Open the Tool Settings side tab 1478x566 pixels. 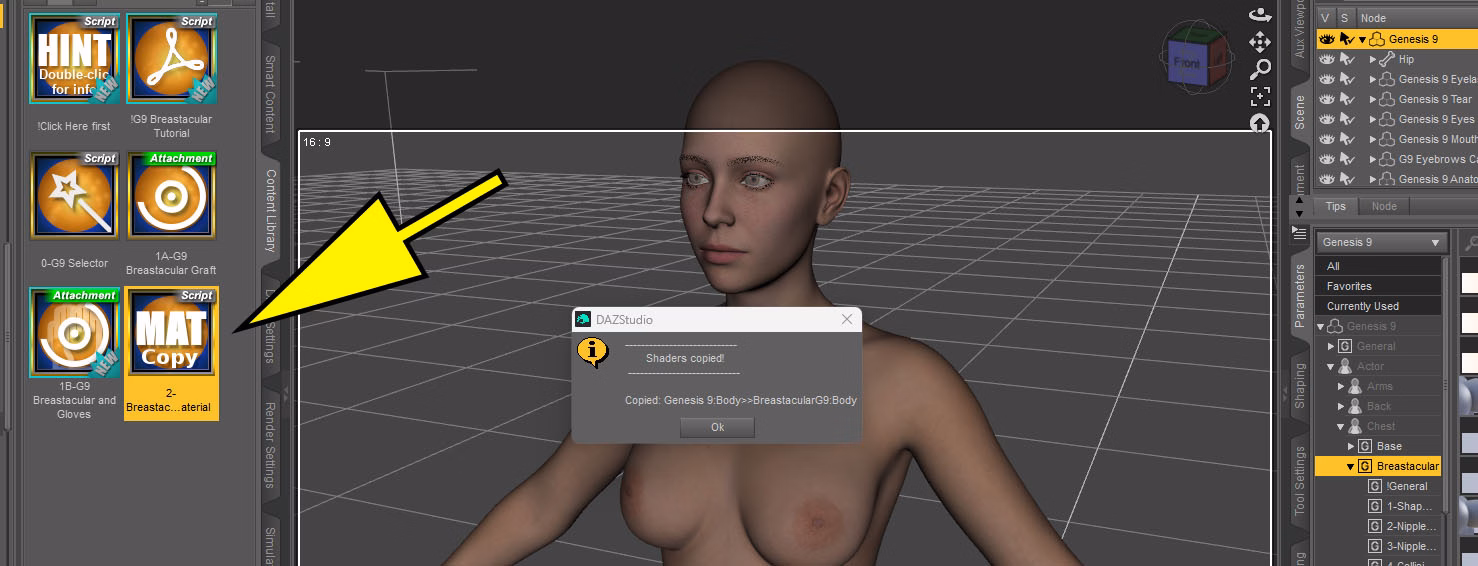(x=1299, y=481)
